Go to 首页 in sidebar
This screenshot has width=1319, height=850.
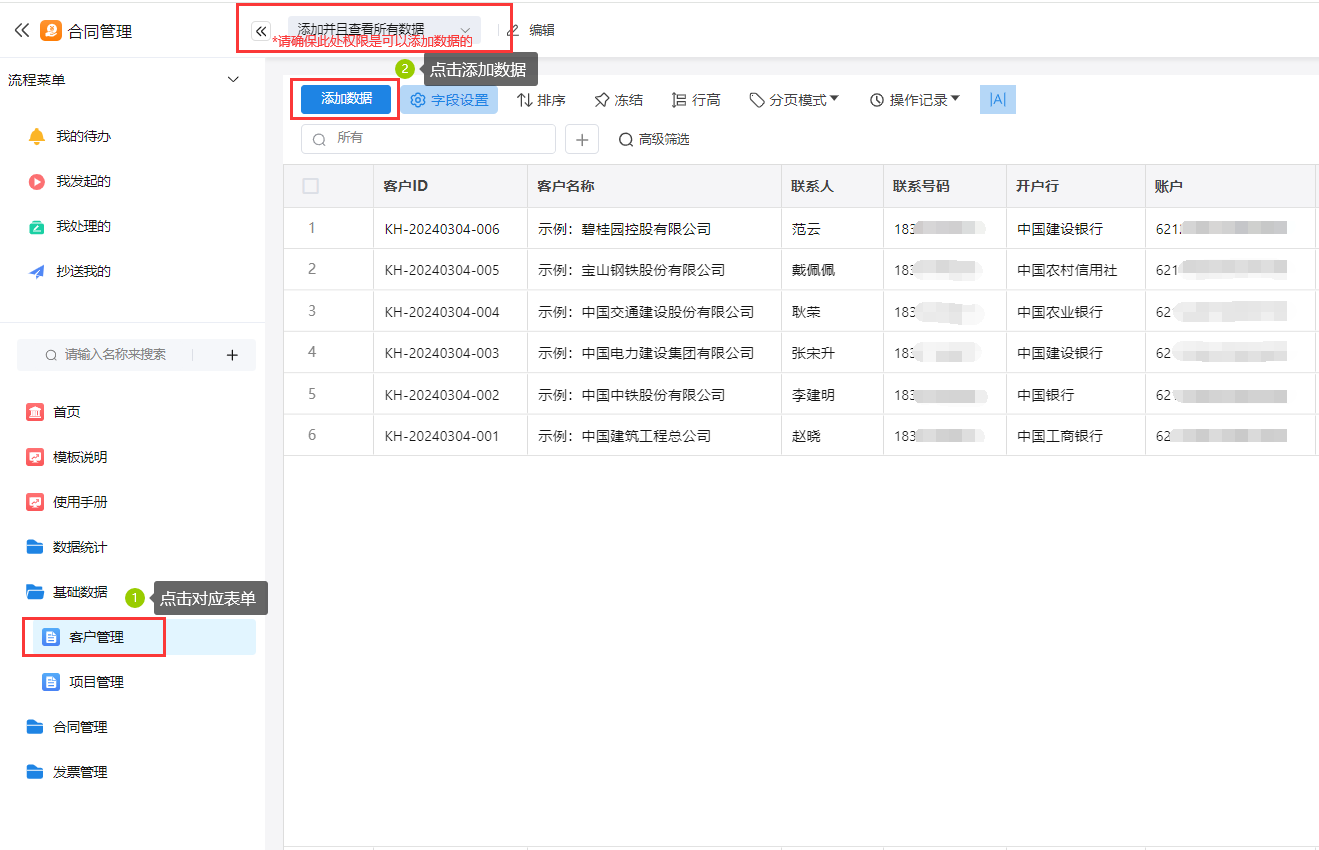point(67,412)
